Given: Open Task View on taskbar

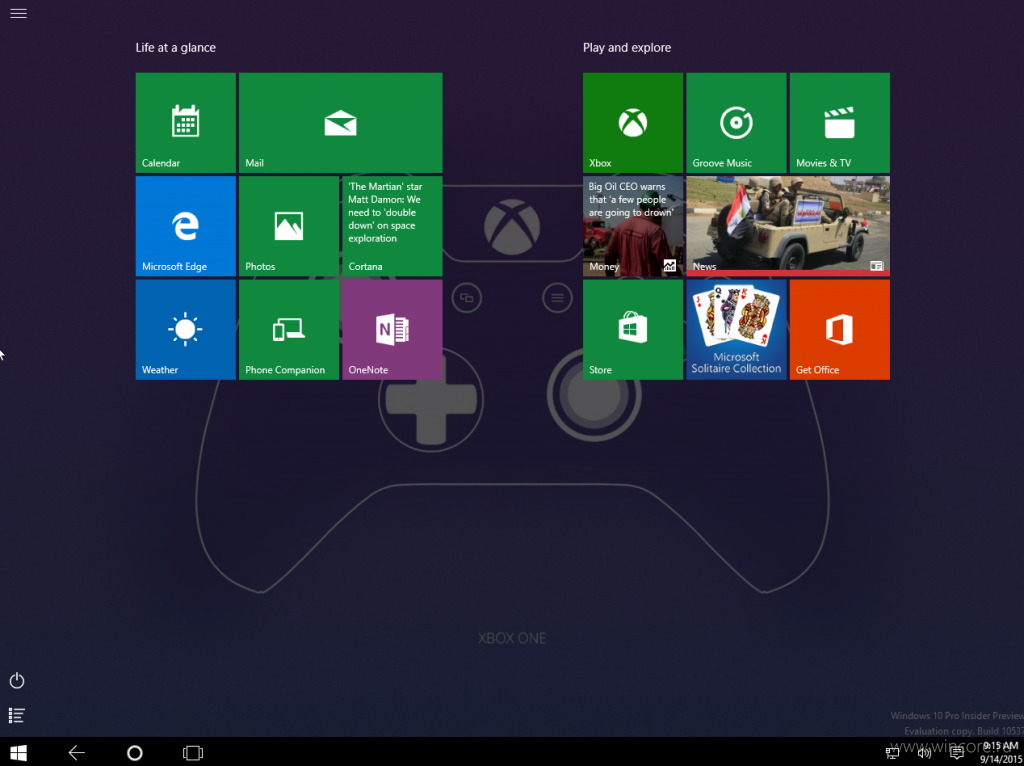Looking at the screenshot, I should tap(193, 753).
